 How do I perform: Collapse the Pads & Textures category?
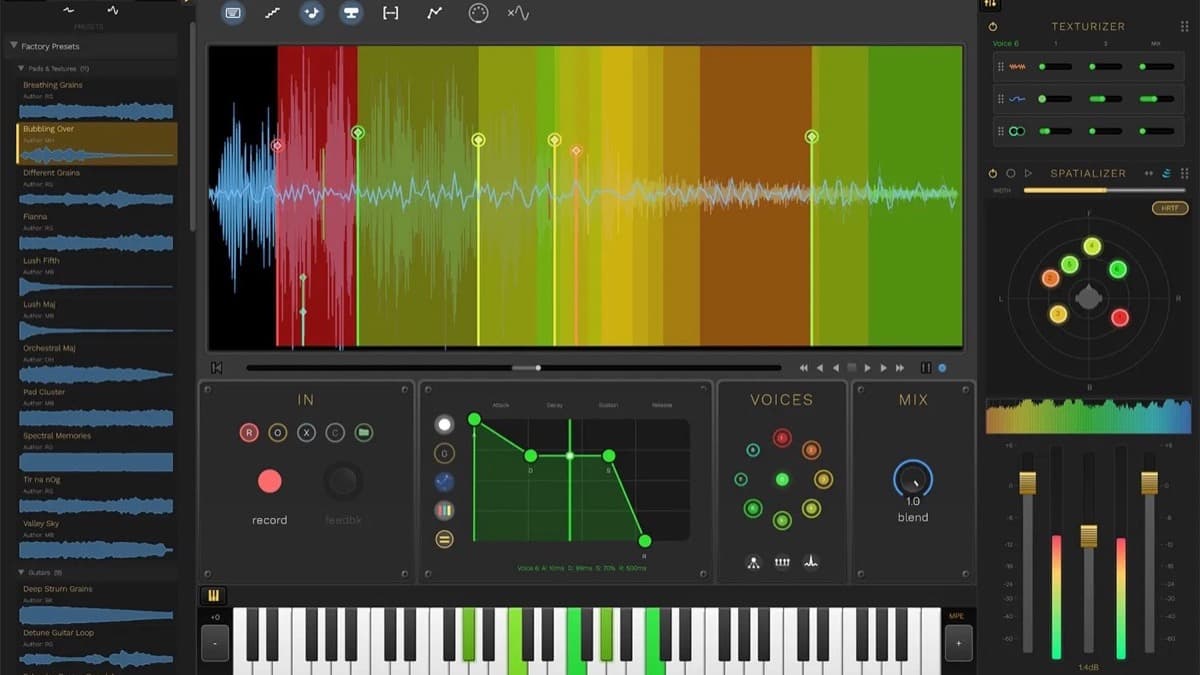22,68
